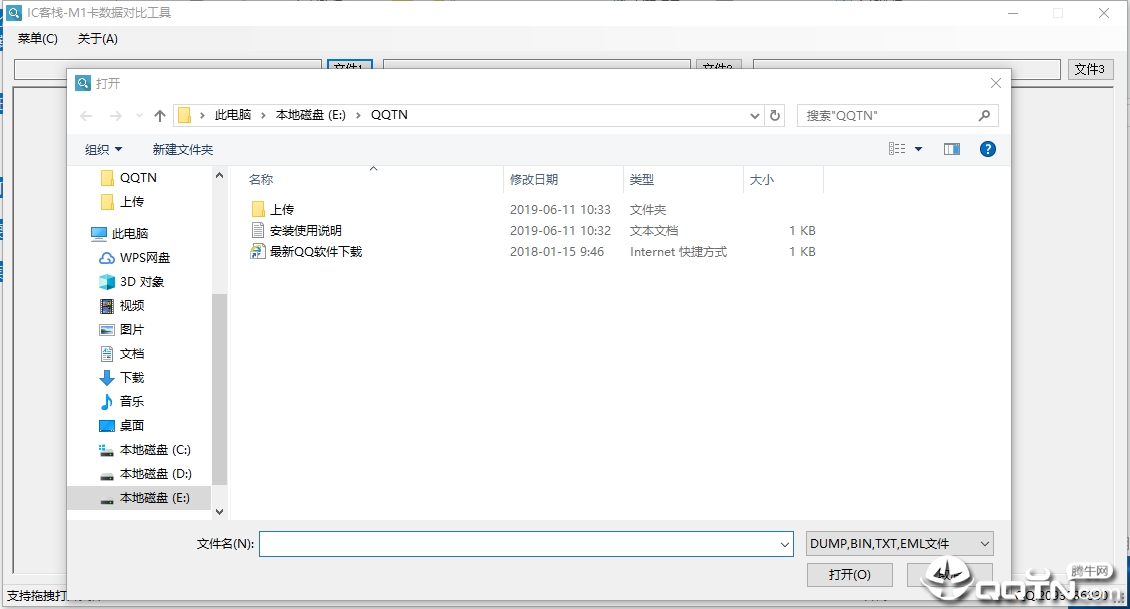
Task: Click the navigation pane scrollbar thumb
Action: pyautogui.click(x=219, y=389)
